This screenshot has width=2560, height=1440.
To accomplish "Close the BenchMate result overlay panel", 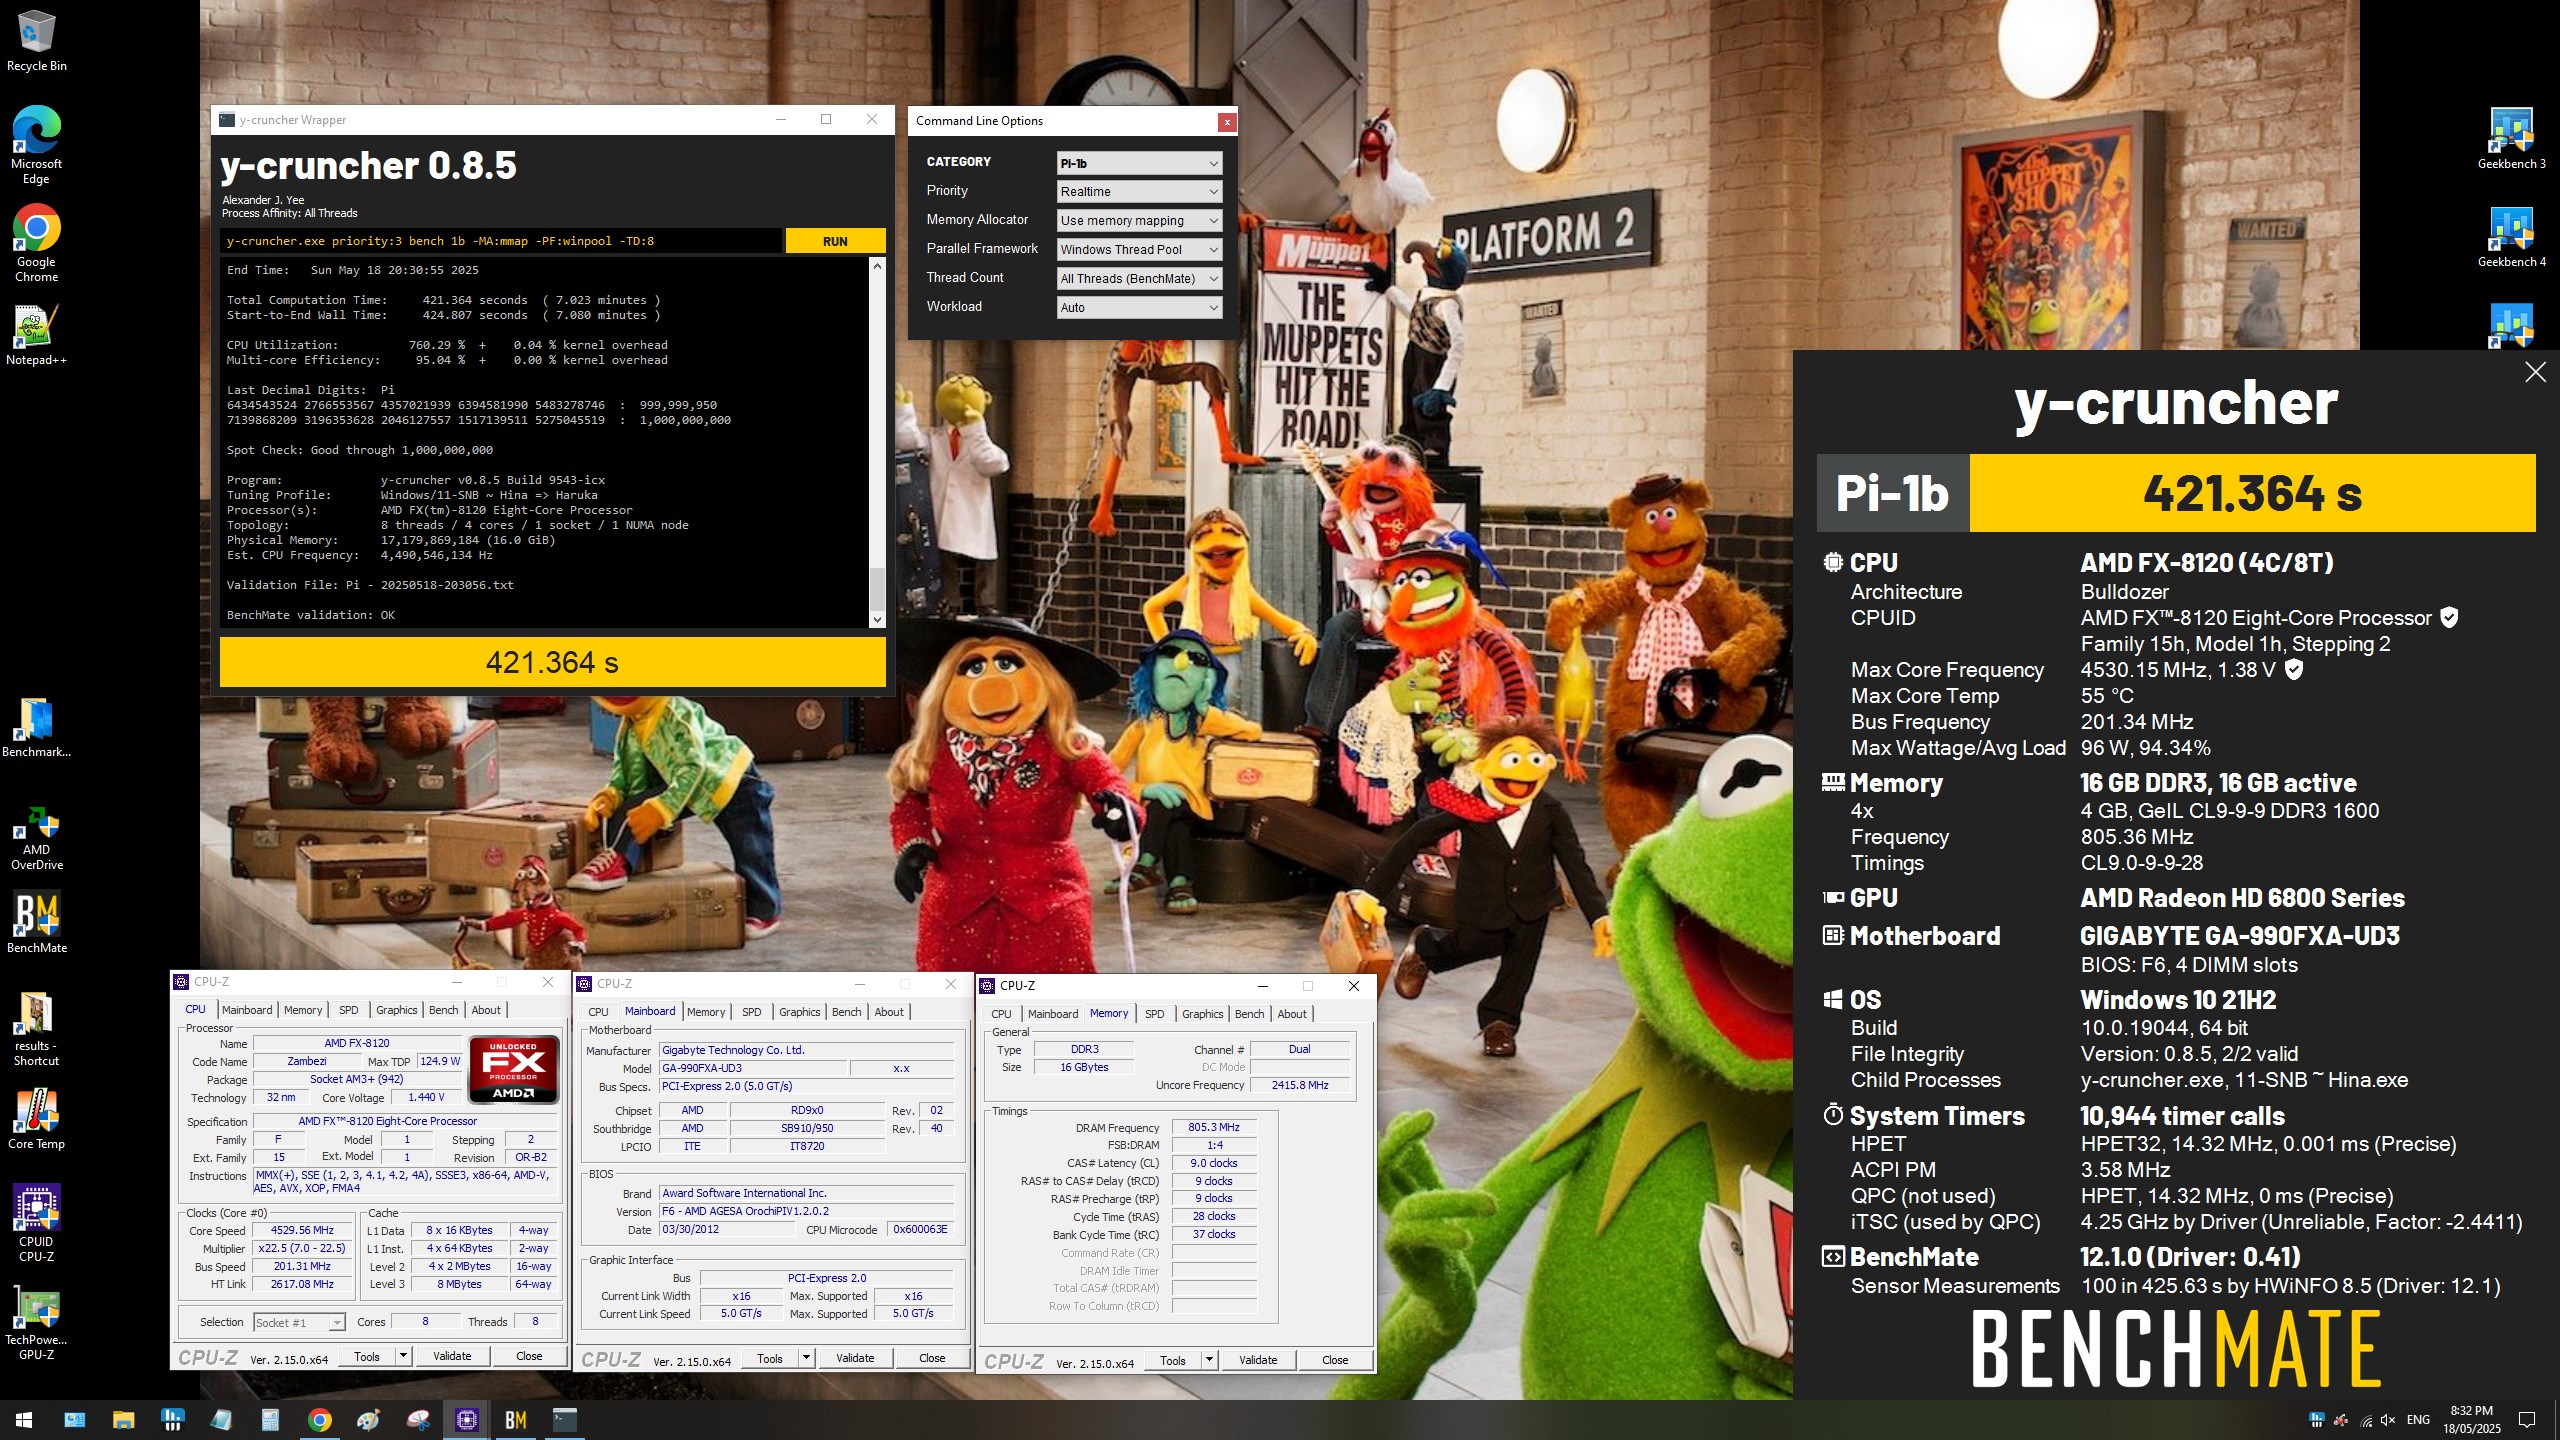I will pyautogui.click(x=2535, y=372).
